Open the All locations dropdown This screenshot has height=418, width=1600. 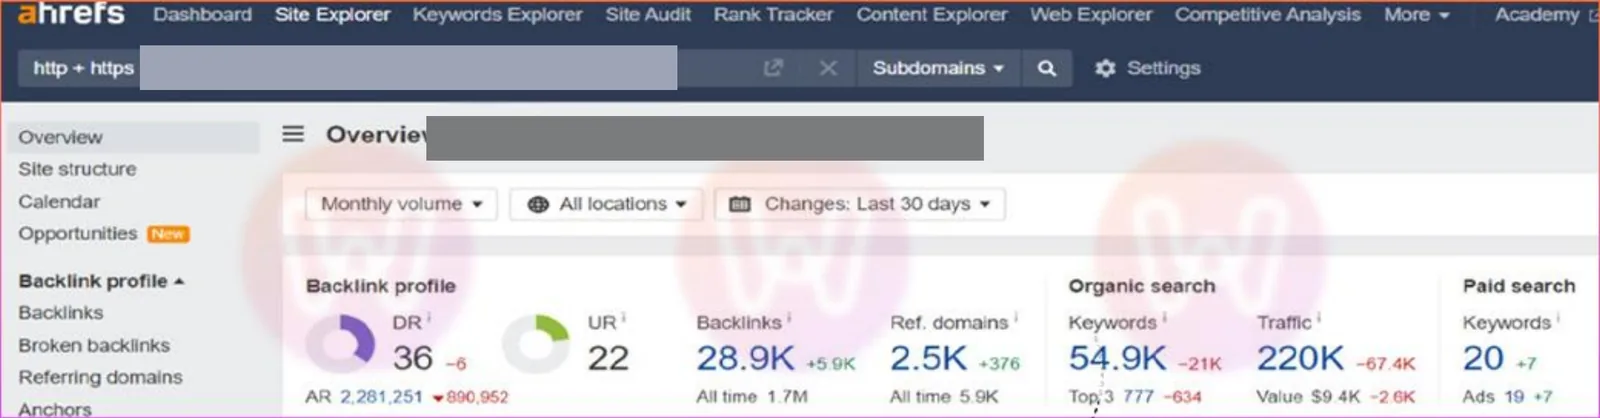tap(607, 204)
